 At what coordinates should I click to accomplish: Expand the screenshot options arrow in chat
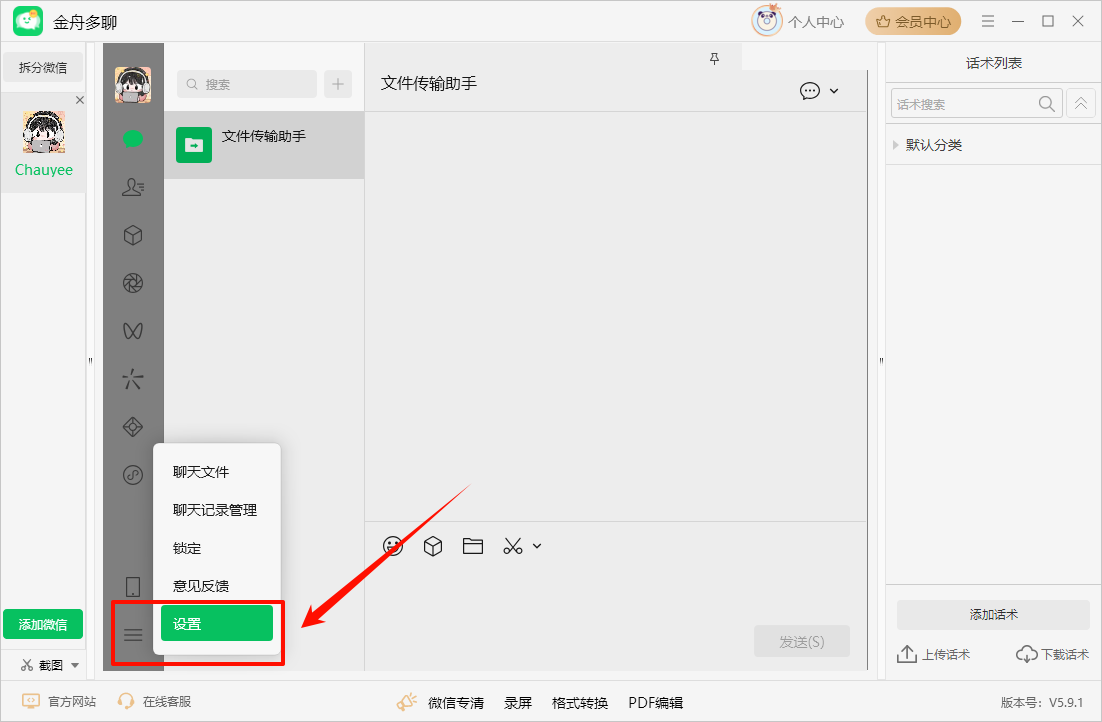[x=537, y=546]
